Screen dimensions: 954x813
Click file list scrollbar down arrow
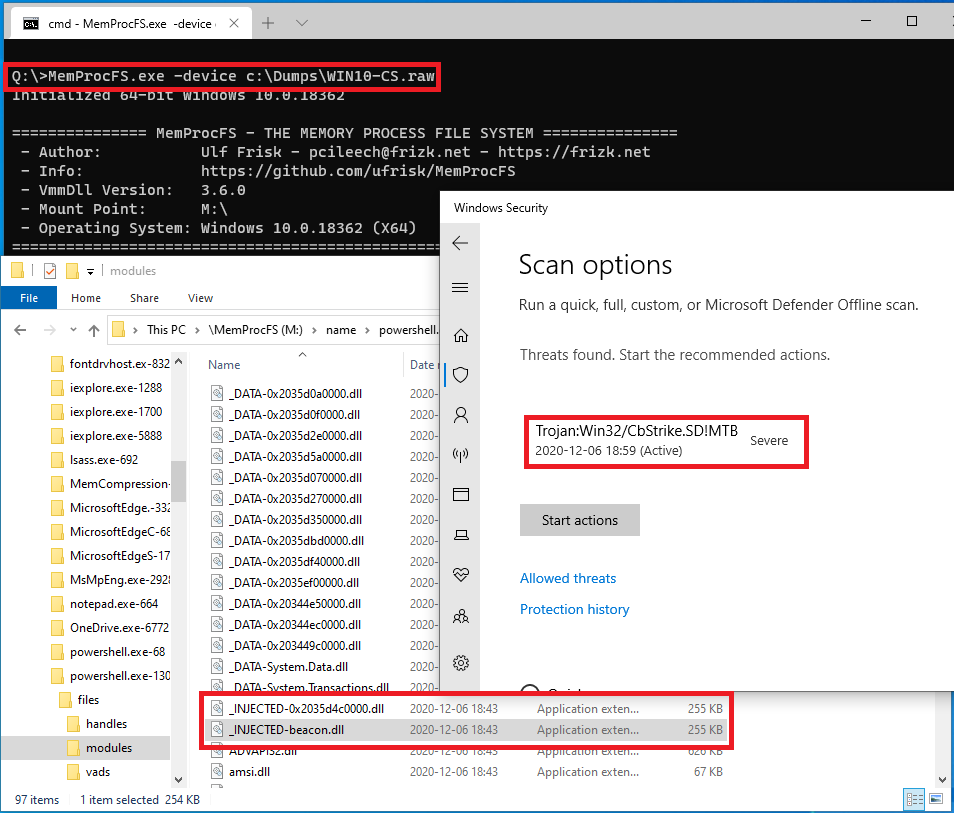pos(942,780)
